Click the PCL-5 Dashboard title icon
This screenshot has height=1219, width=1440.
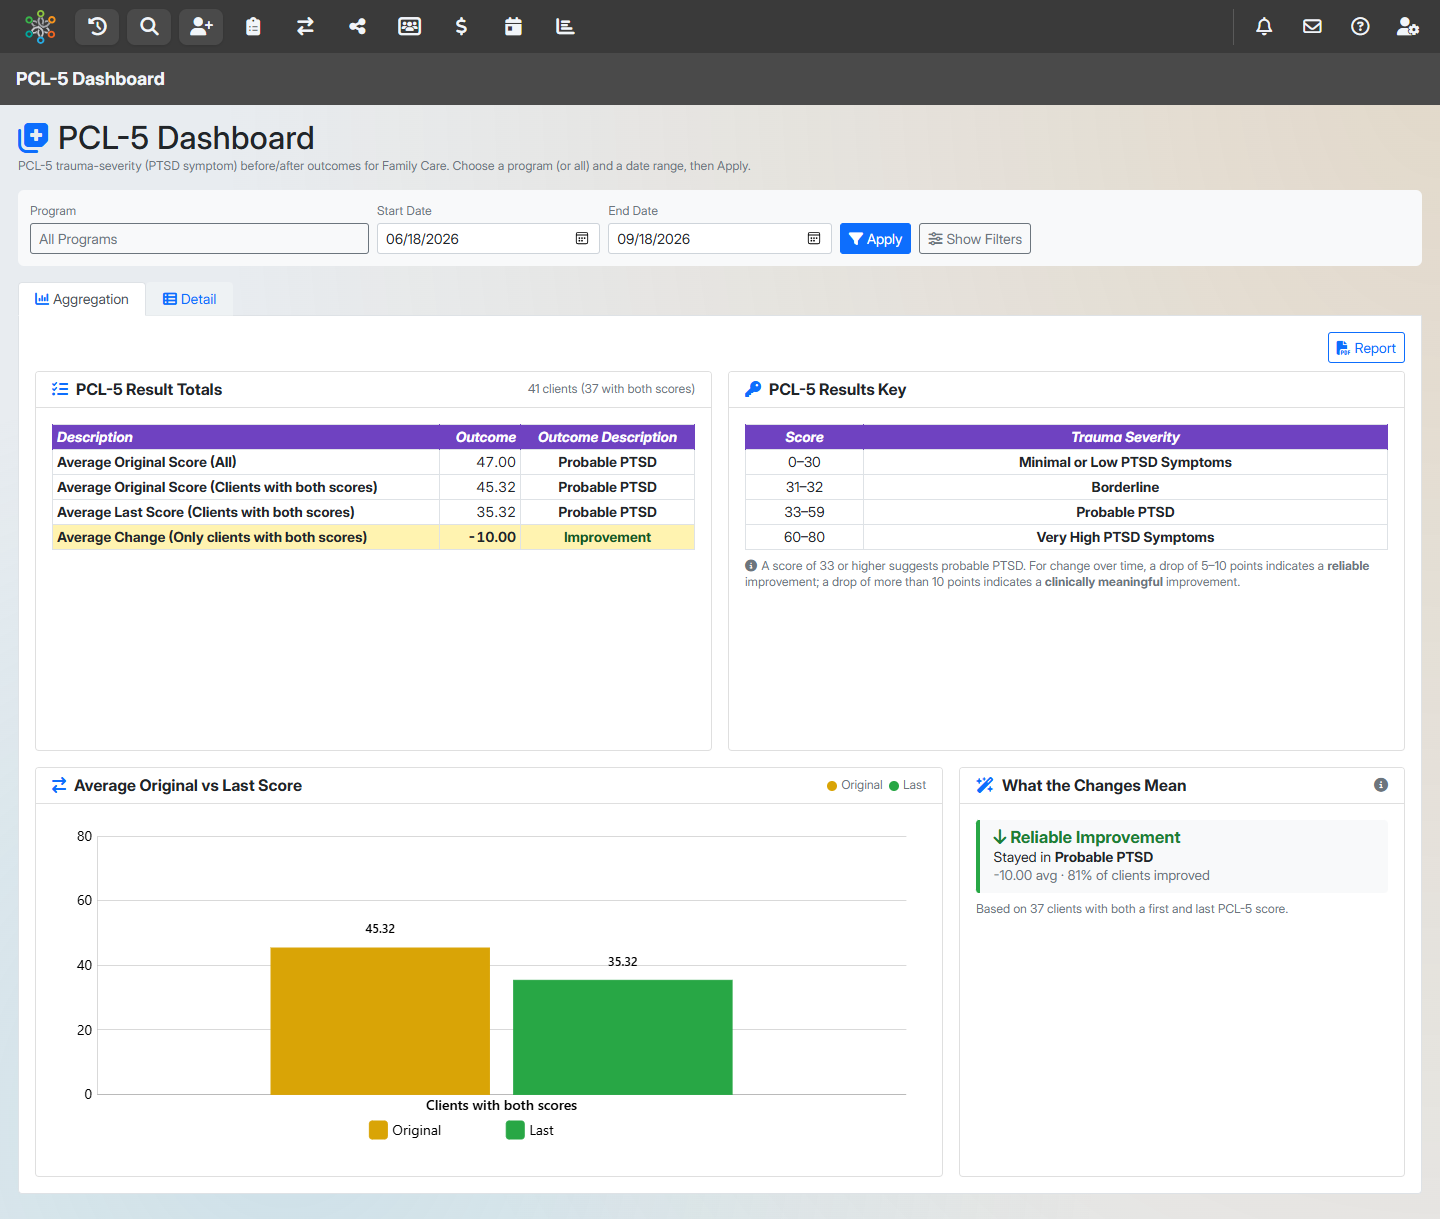click(33, 137)
